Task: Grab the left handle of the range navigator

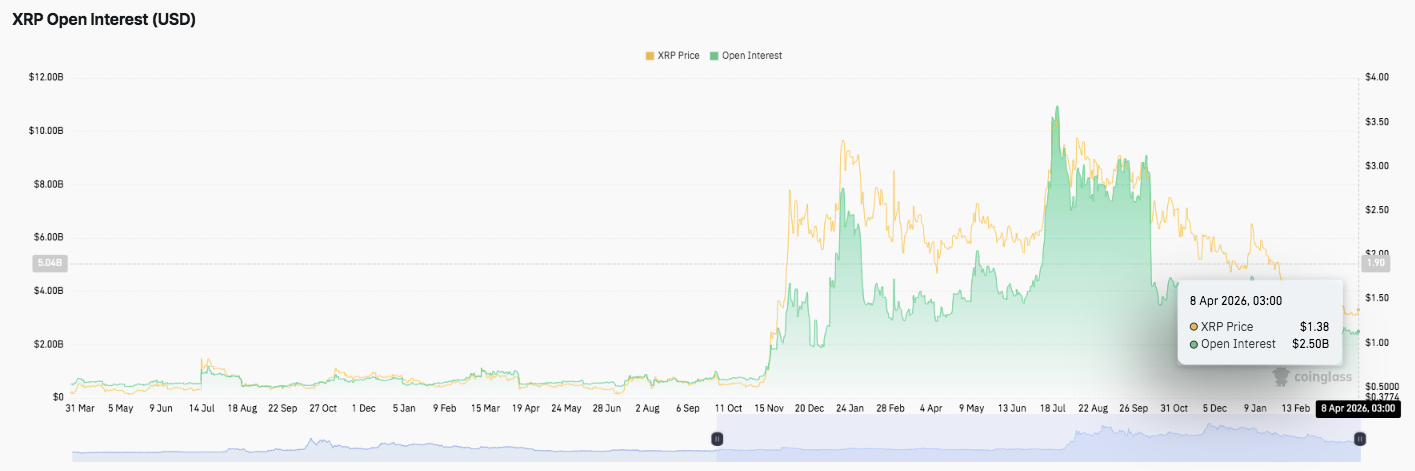Action: click(717, 439)
